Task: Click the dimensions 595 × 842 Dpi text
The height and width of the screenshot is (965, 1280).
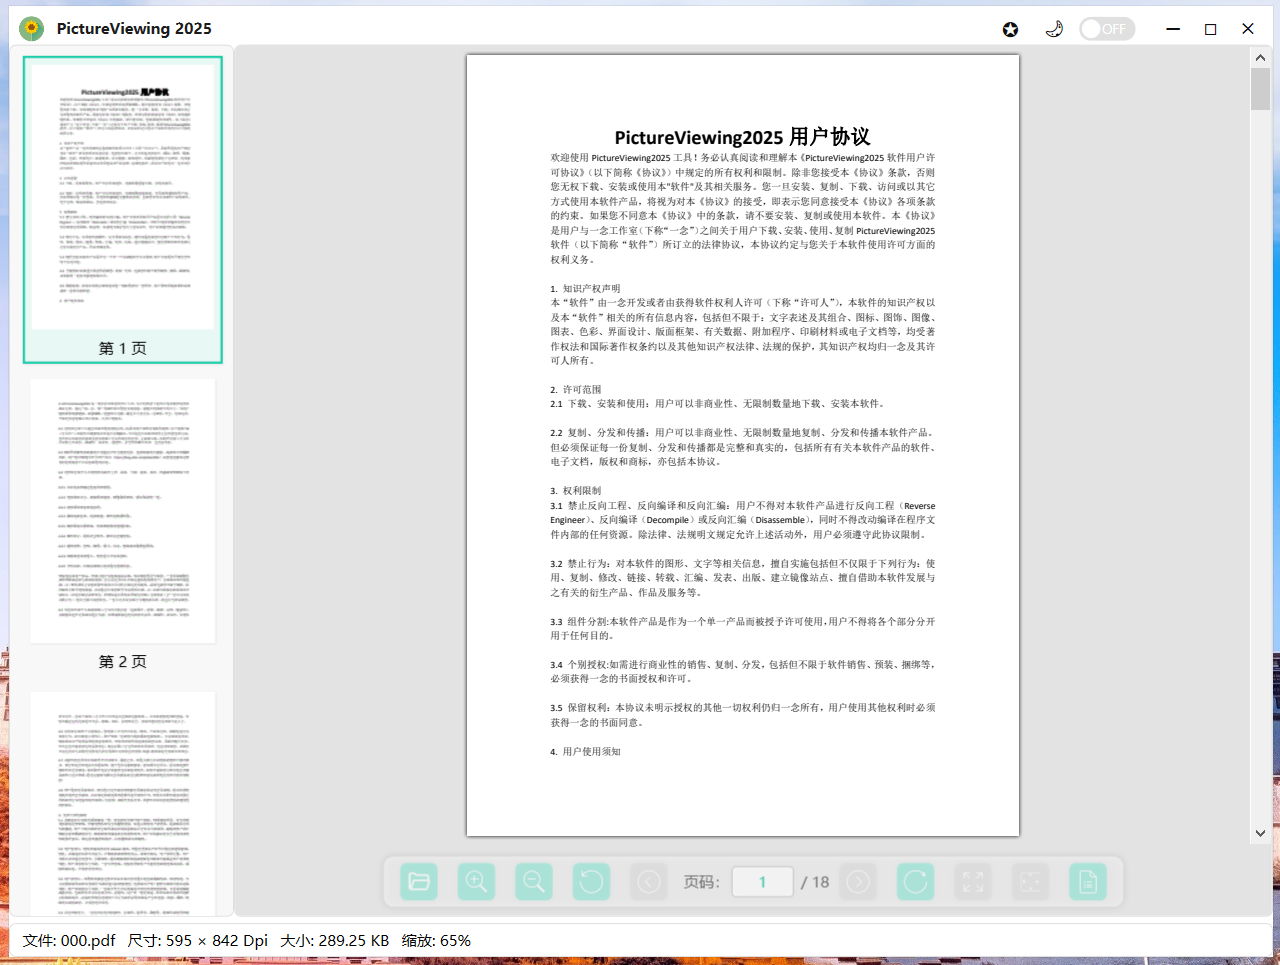Action: [198, 940]
